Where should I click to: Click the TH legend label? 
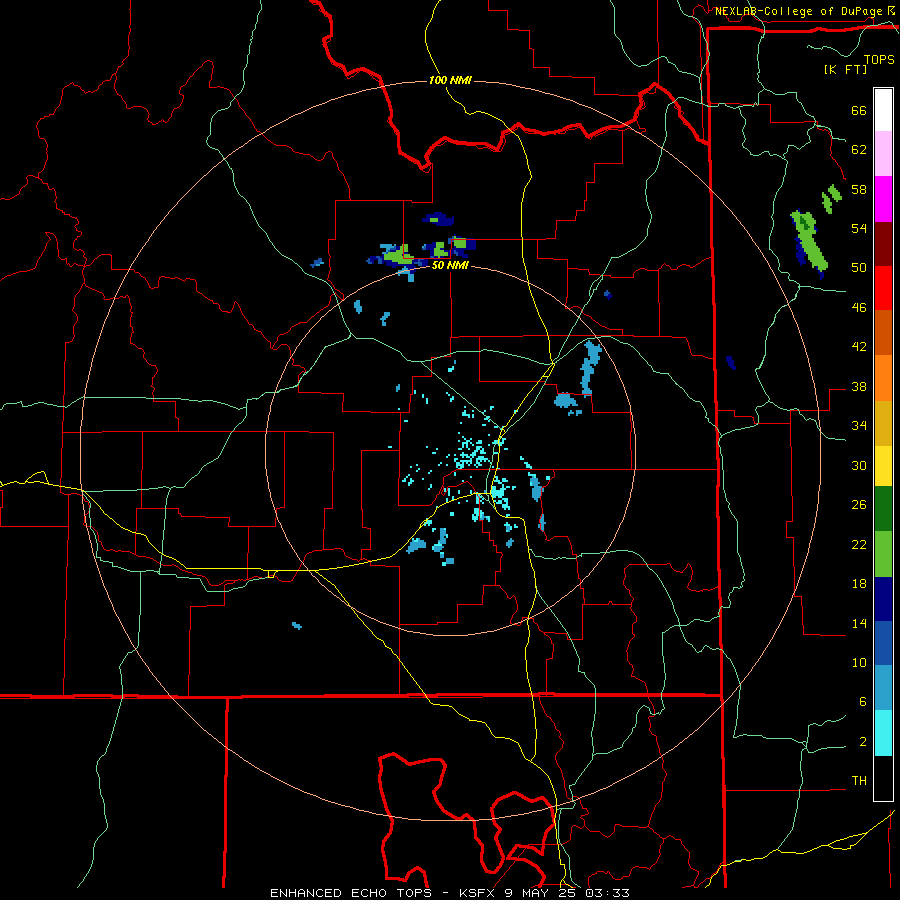pyautogui.click(x=859, y=781)
